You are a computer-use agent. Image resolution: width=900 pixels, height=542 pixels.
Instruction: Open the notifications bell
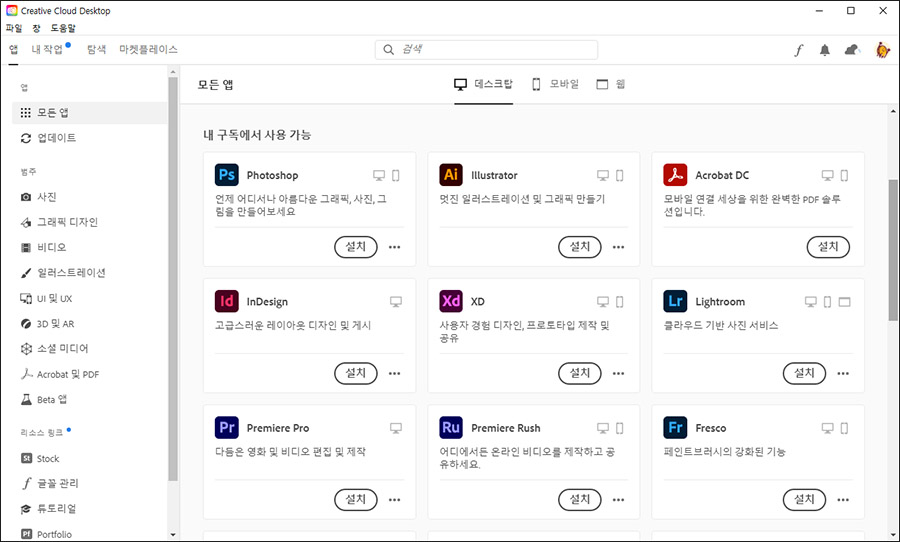pos(825,50)
